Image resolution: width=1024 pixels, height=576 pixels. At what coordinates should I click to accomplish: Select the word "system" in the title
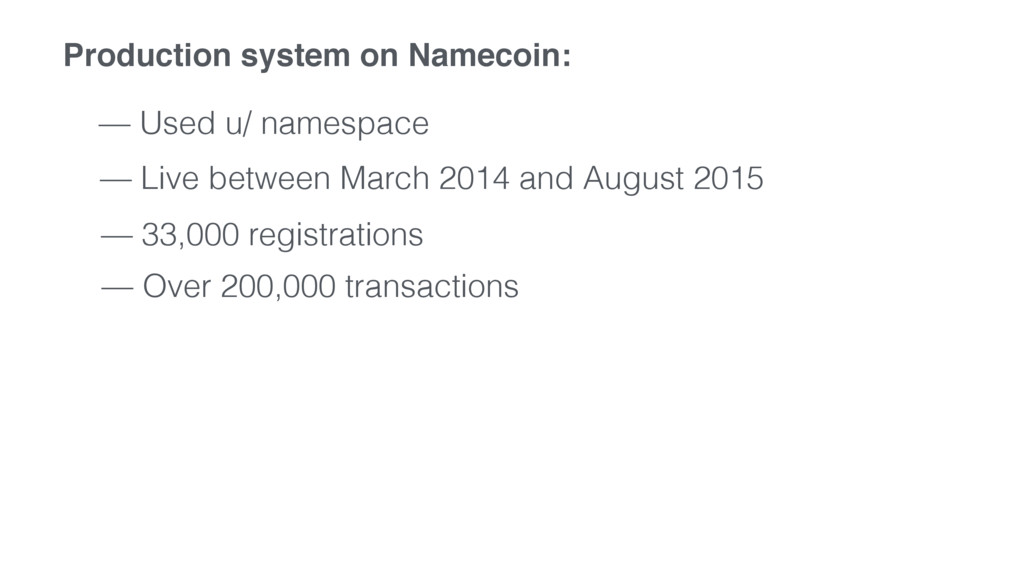click(x=295, y=57)
